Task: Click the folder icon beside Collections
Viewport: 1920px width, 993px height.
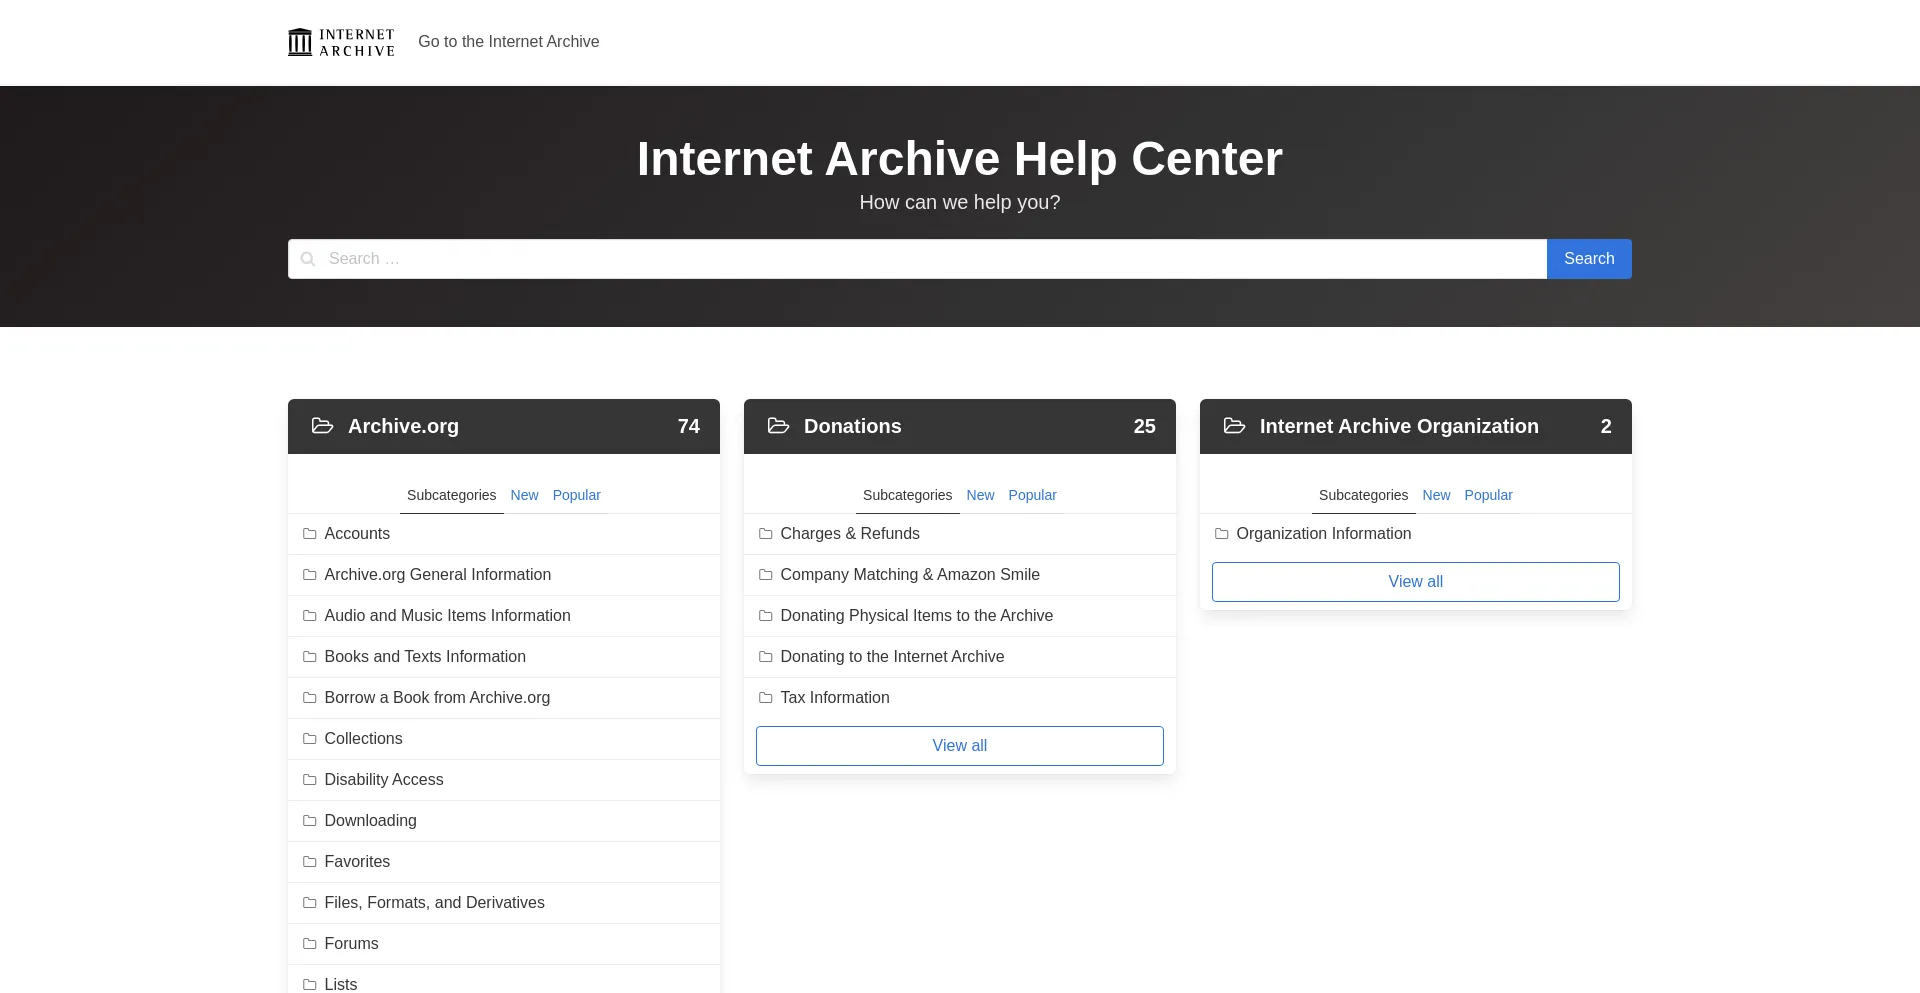Action: point(310,739)
